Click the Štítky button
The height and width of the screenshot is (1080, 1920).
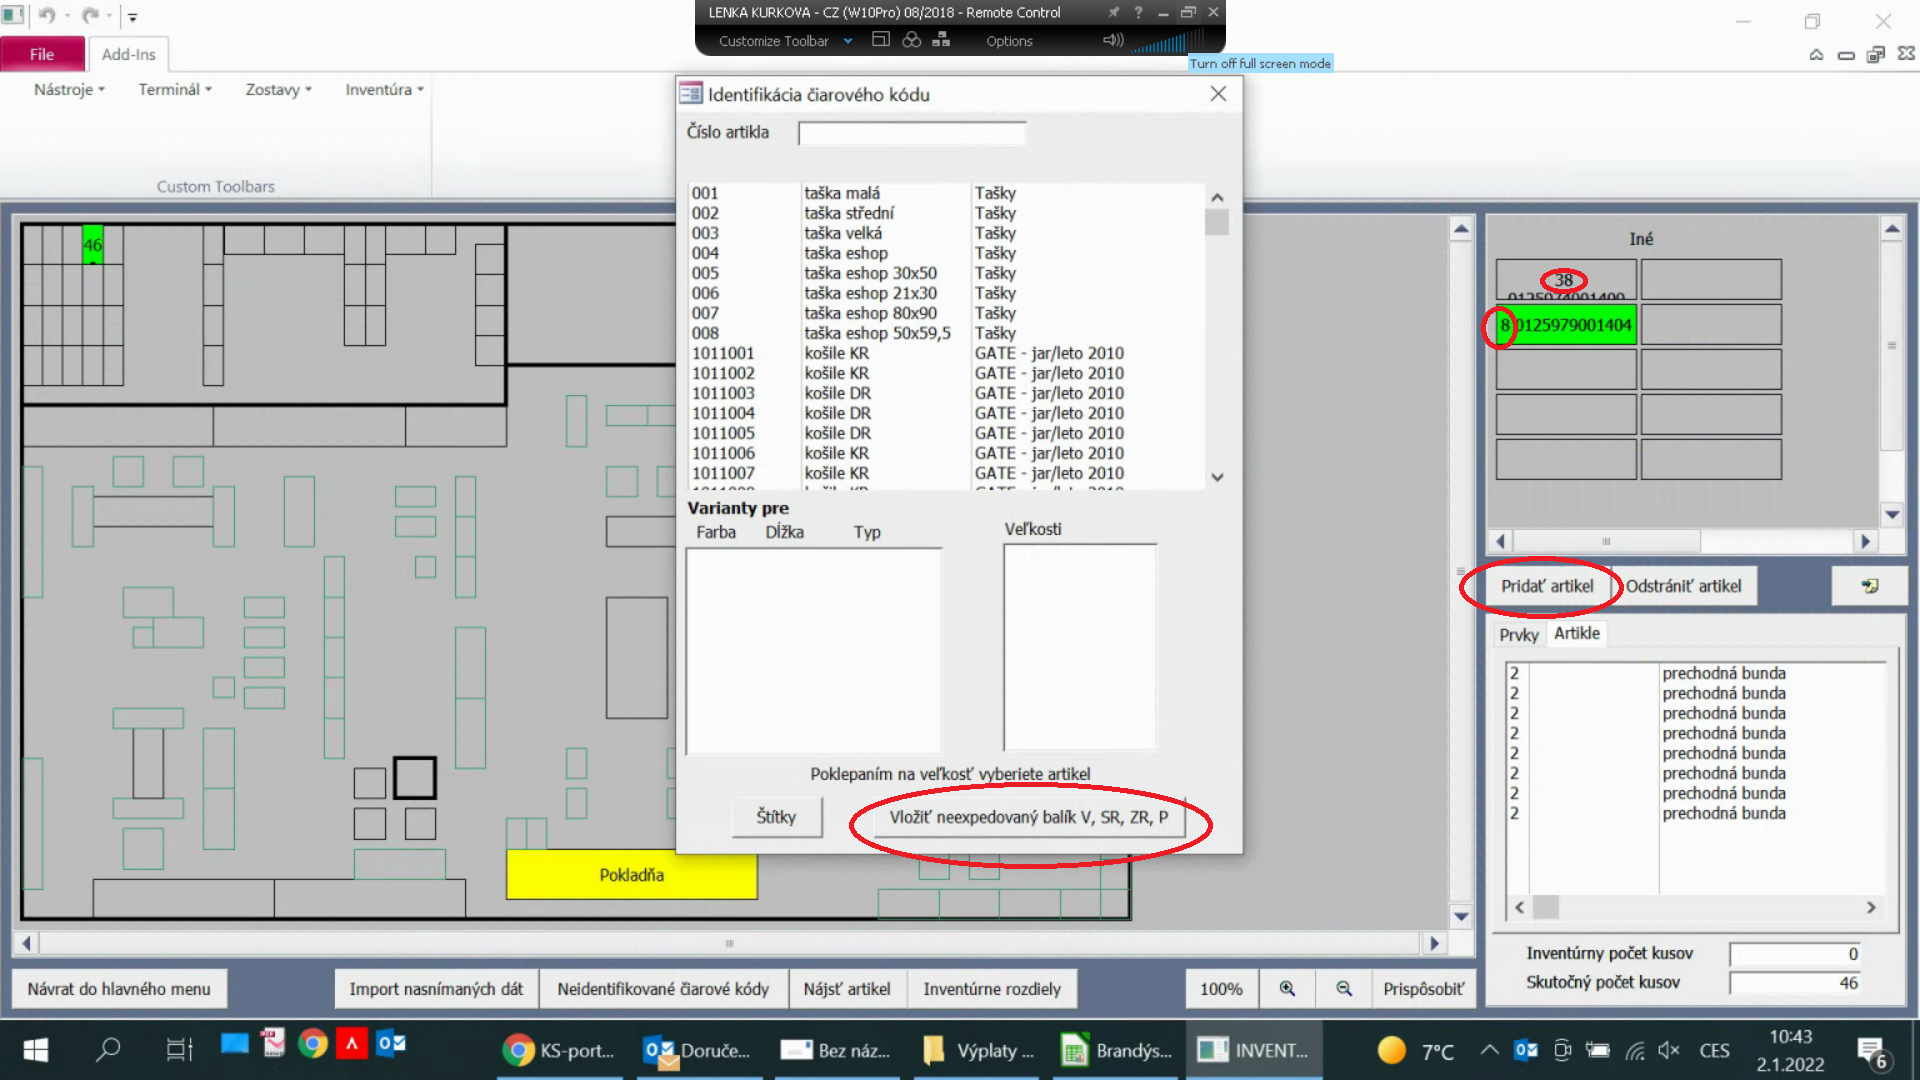pyautogui.click(x=776, y=817)
